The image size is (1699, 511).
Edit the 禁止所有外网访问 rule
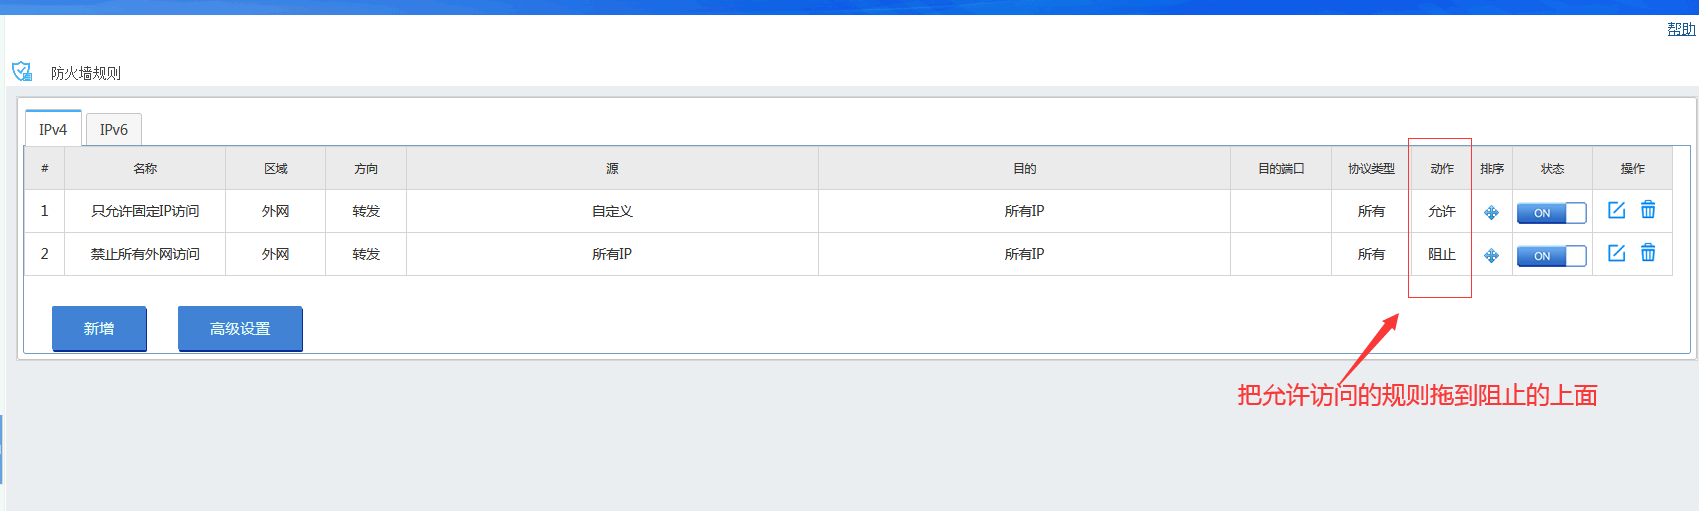[x=1616, y=253]
